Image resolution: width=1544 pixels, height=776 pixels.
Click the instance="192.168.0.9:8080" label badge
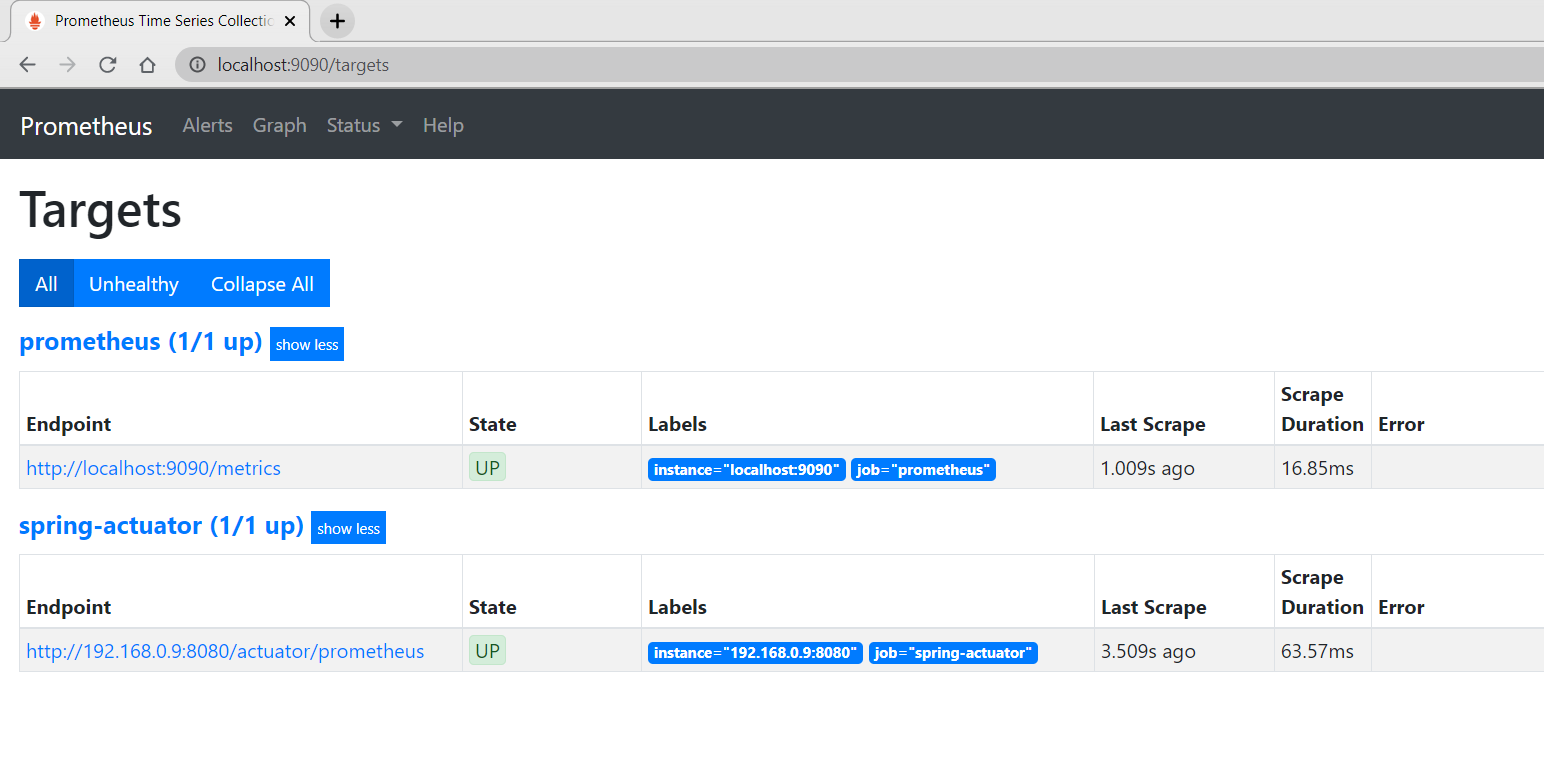point(755,653)
